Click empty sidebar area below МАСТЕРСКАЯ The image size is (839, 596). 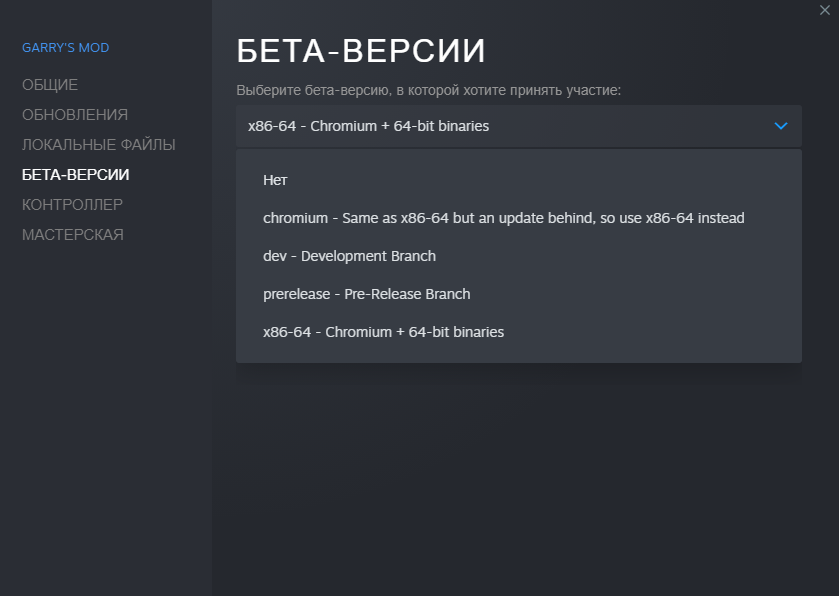click(x=105, y=420)
